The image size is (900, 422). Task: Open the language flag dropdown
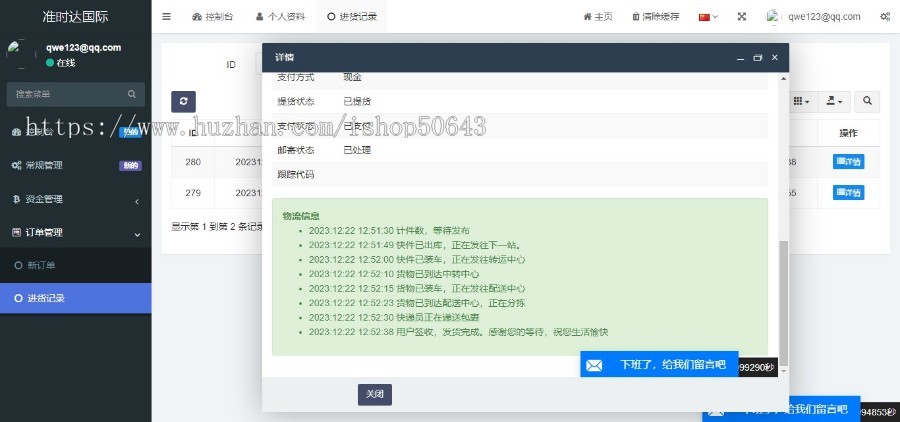pyautogui.click(x=708, y=17)
